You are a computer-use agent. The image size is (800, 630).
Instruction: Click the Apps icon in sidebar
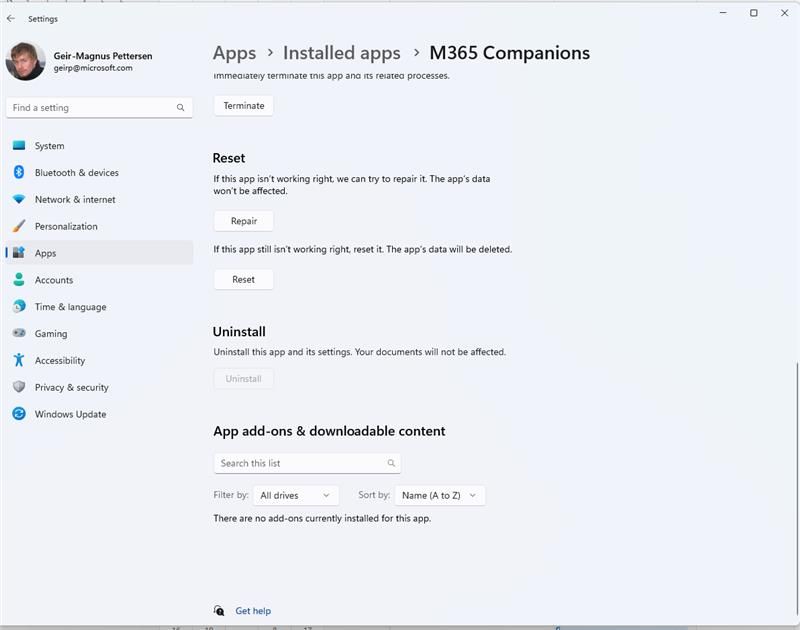[x=19, y=253]
